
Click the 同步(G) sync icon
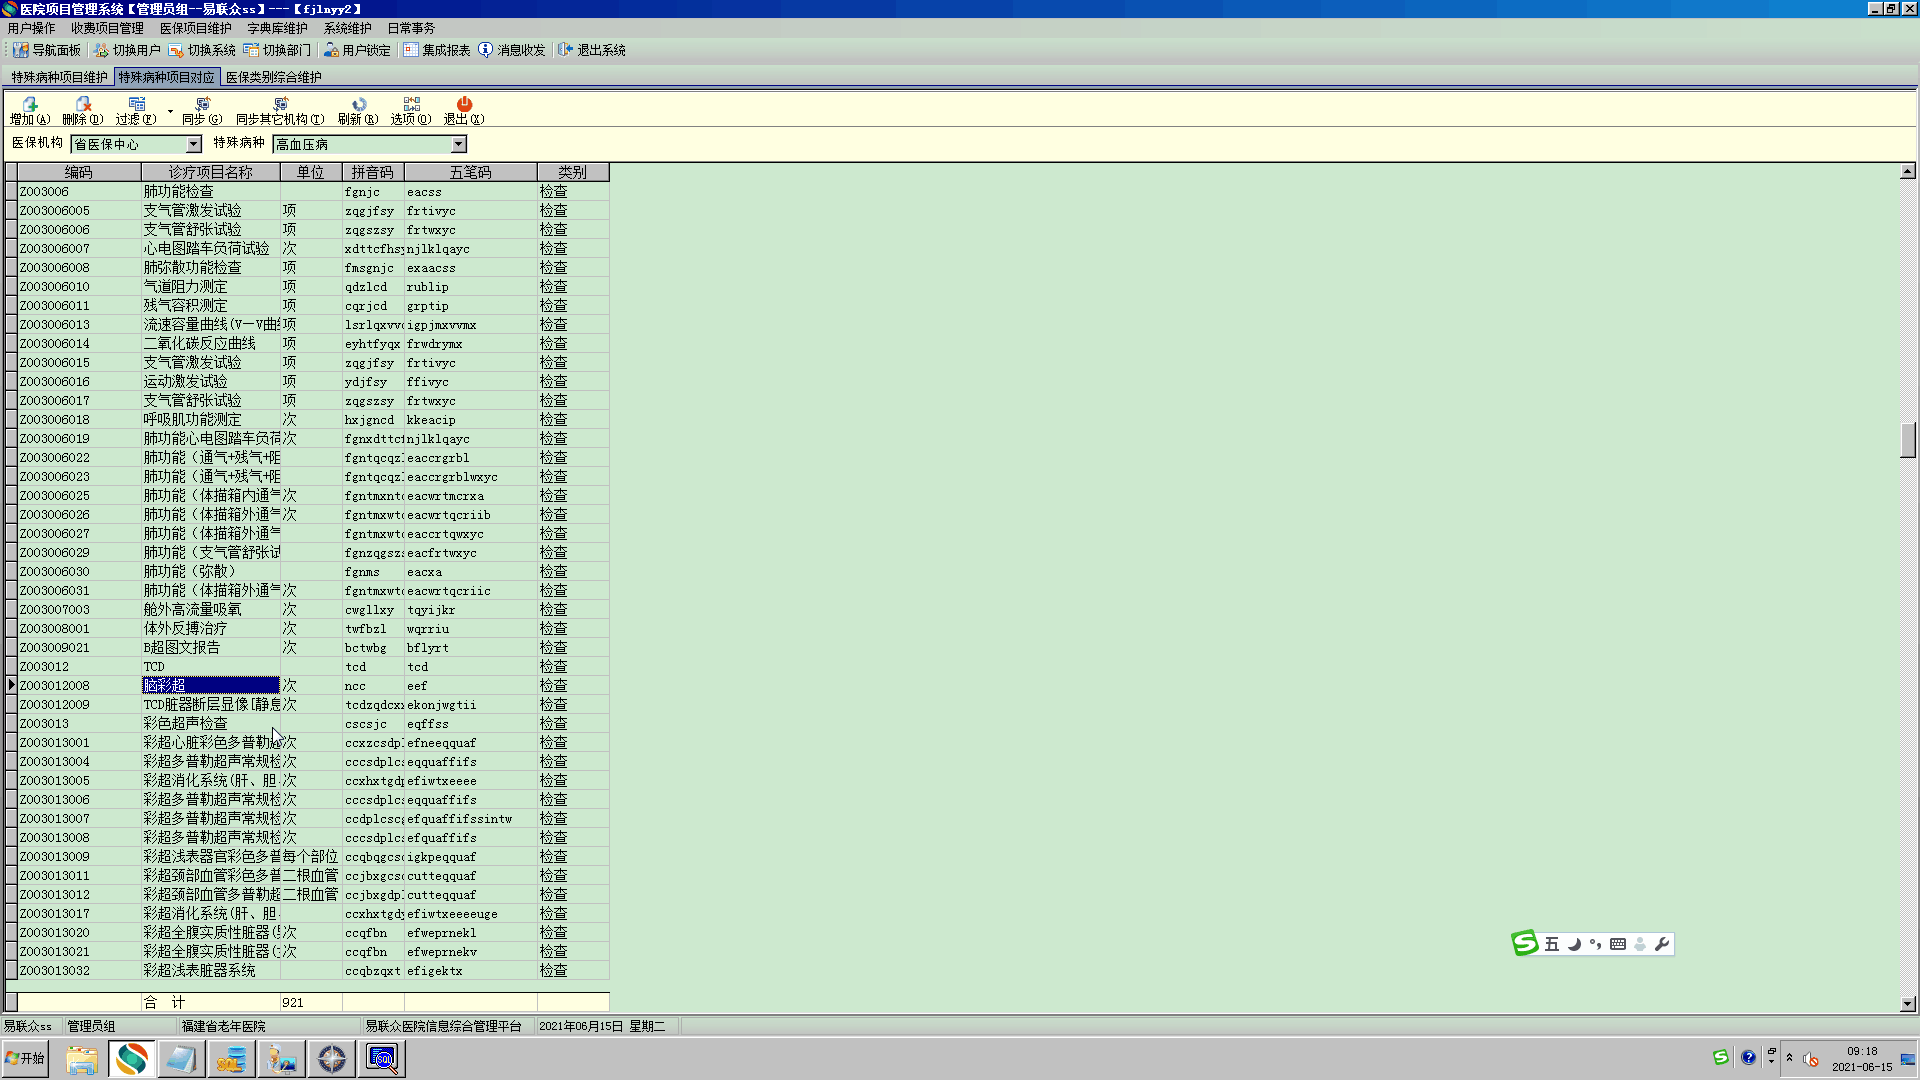coord(202,104)
